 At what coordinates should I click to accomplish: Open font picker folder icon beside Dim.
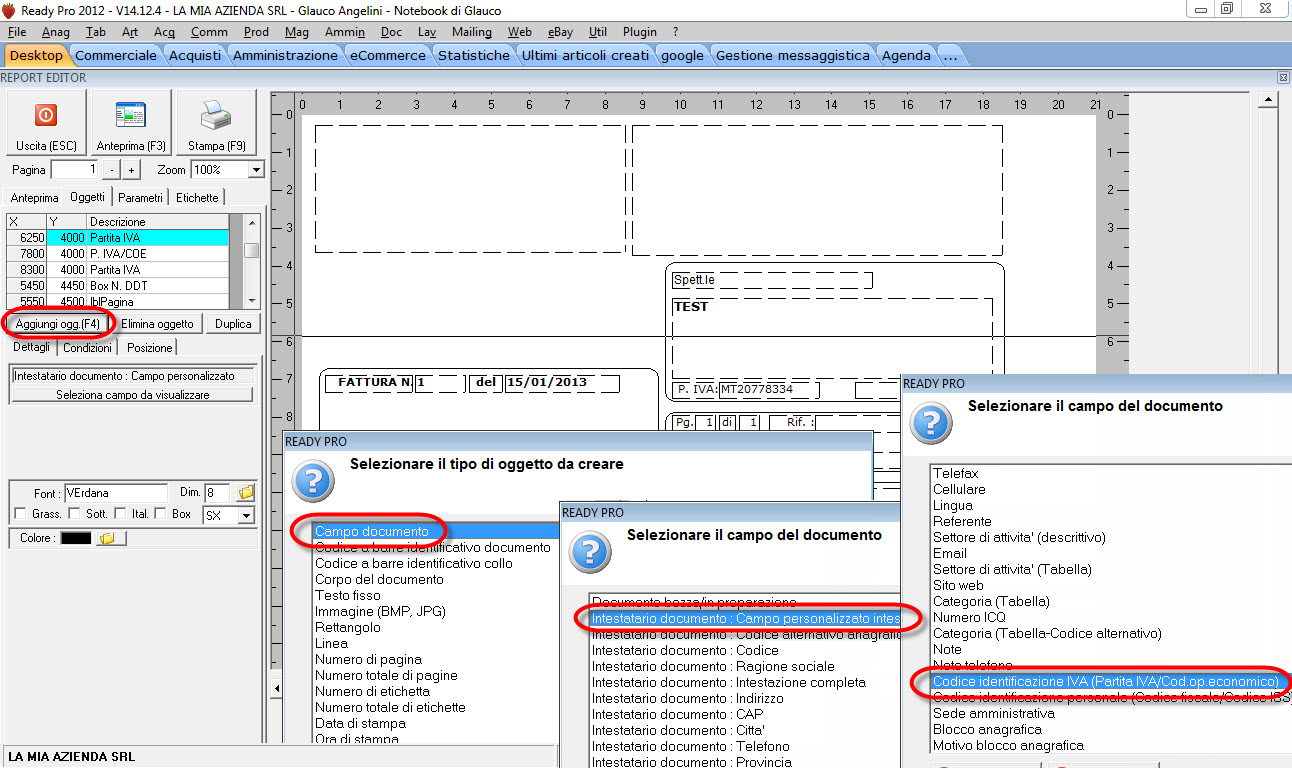point(246,493)
